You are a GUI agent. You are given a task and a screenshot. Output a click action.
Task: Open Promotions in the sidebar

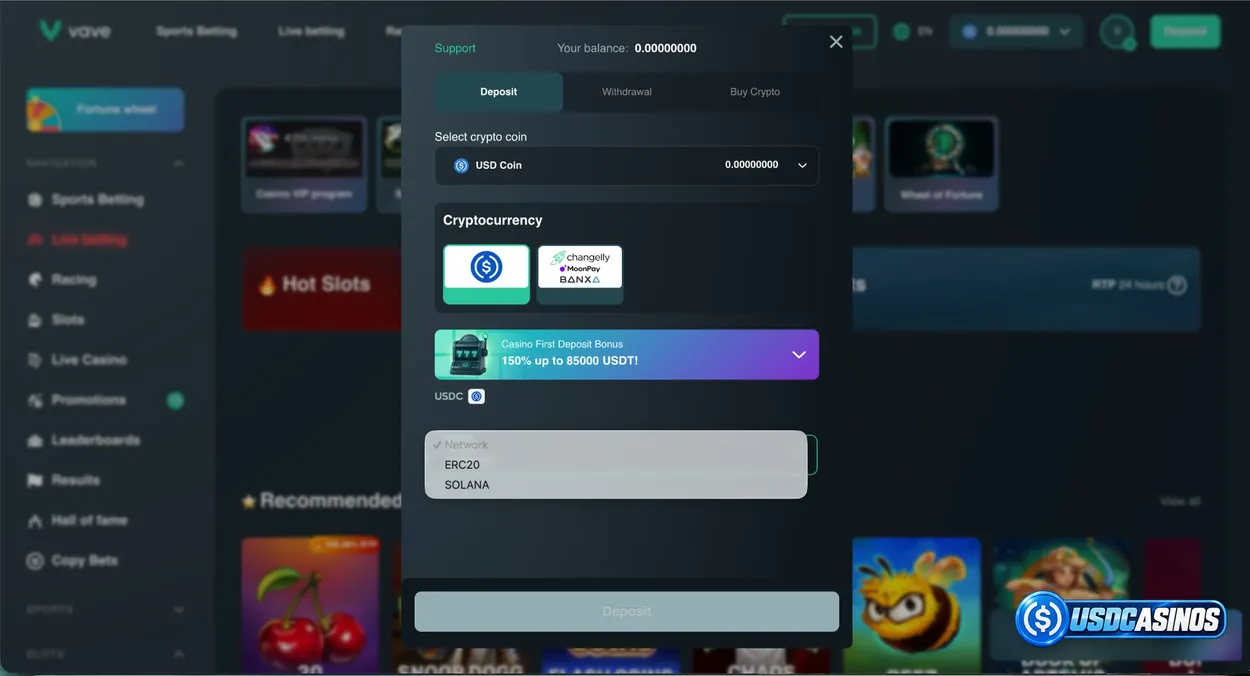click(x=87, y=400)
